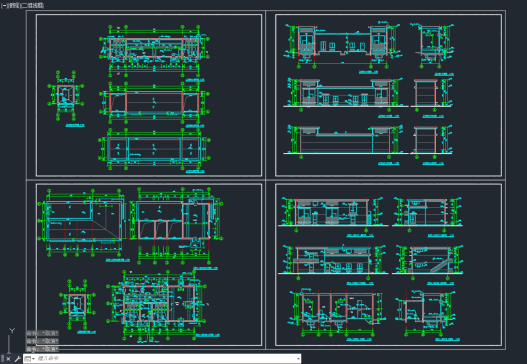Open command line customize wrench menu
Image resolution: width=527 pixels, height=364 pixels.
[x=17, y=359]
